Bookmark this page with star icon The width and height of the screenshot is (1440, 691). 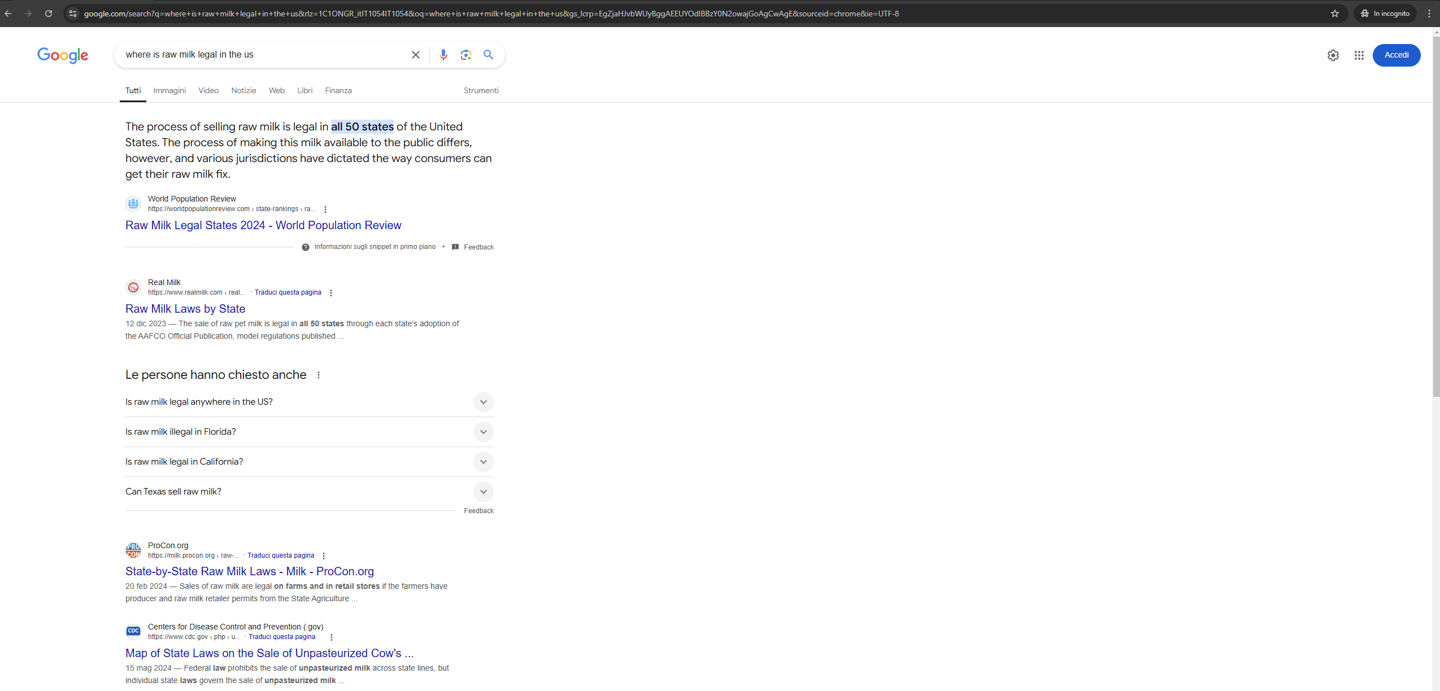(x=1335, y=14)
